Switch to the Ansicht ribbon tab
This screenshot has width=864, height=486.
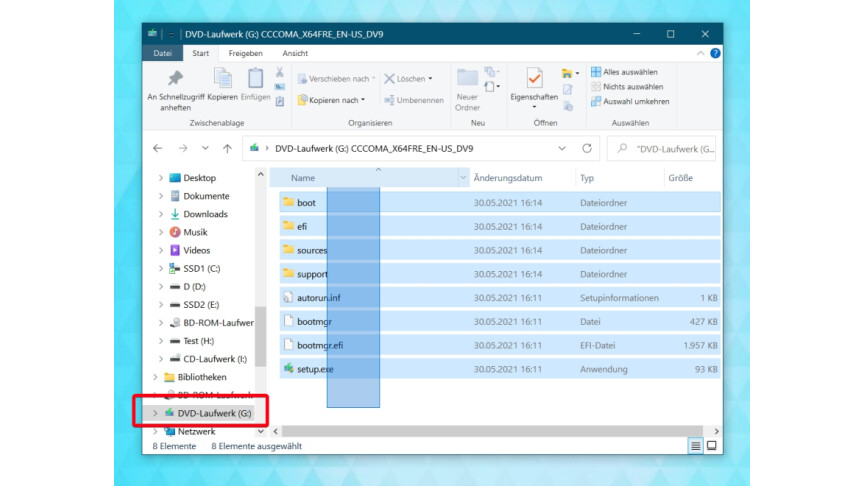[295, 53]
